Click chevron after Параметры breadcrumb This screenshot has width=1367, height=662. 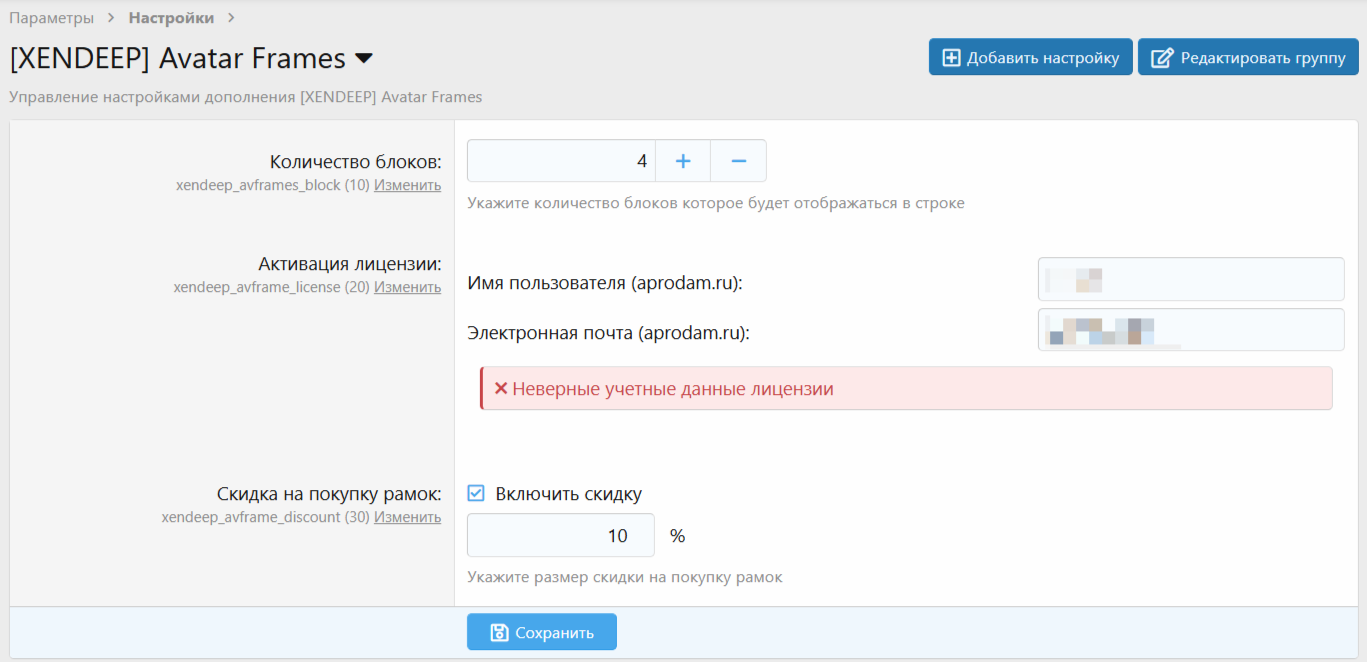[112, 18]
